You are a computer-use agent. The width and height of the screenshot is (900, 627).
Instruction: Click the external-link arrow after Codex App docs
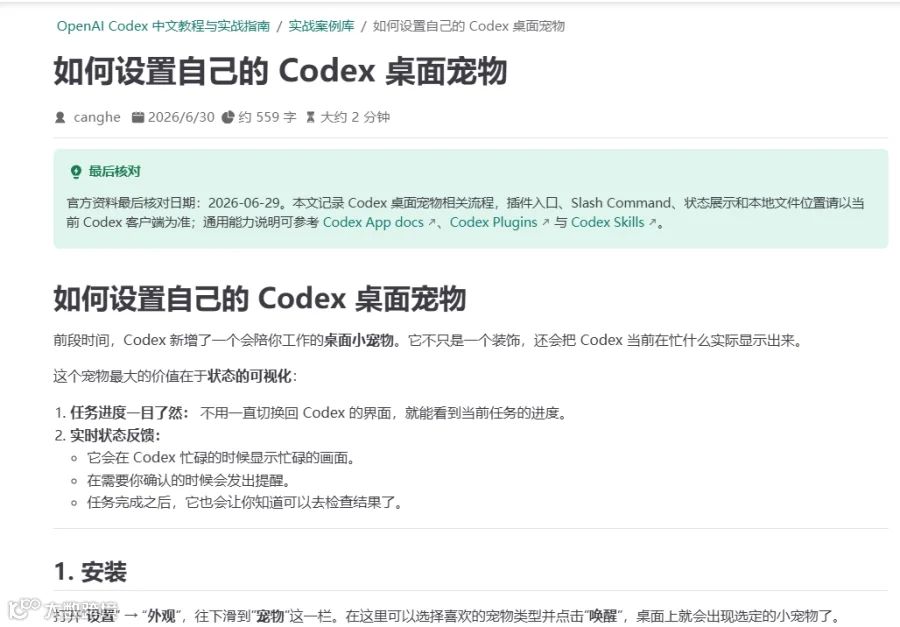pos(432,223)
